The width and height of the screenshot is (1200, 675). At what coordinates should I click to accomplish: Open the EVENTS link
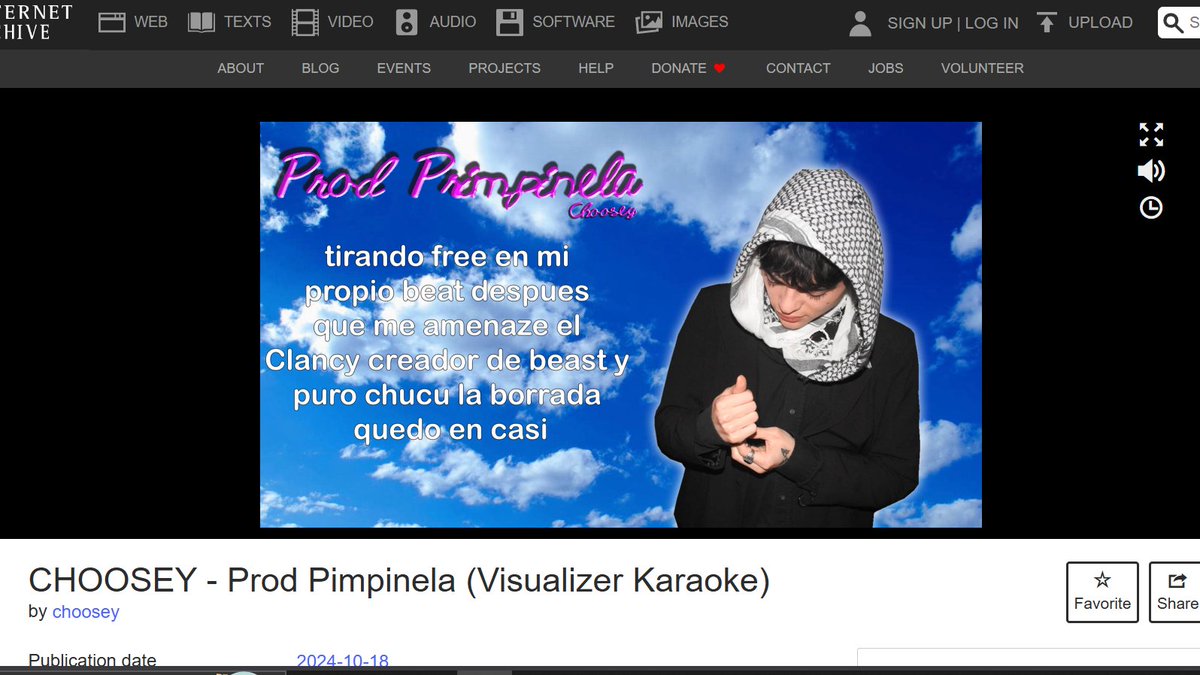[x=404, y=68]
